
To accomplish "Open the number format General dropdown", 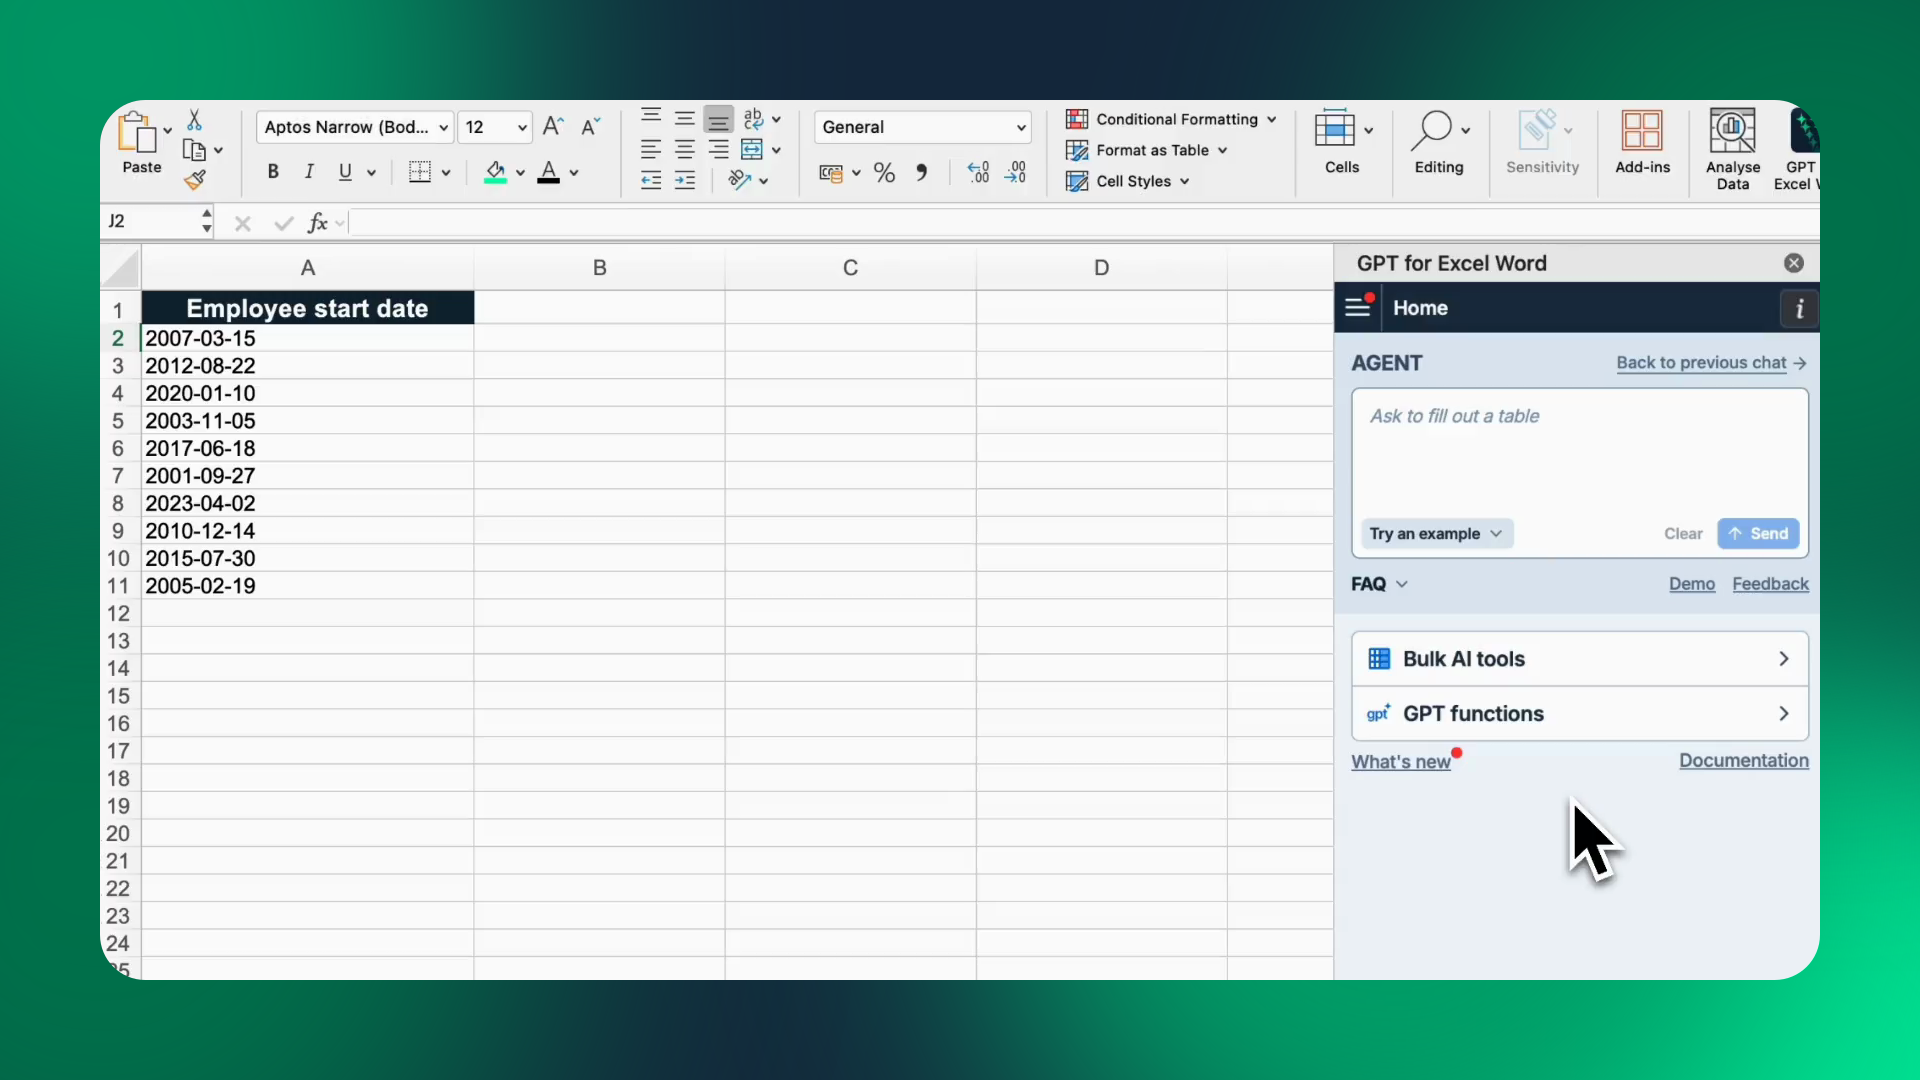I will coord(922,127).
